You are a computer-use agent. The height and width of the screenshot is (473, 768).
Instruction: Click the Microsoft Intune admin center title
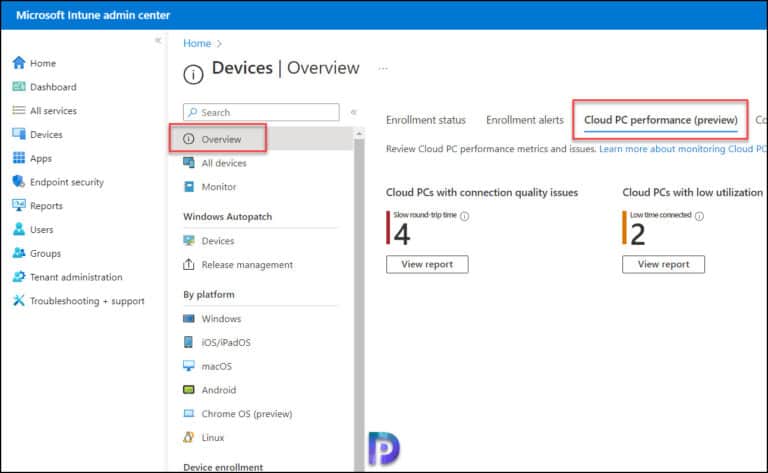[93, 15]
